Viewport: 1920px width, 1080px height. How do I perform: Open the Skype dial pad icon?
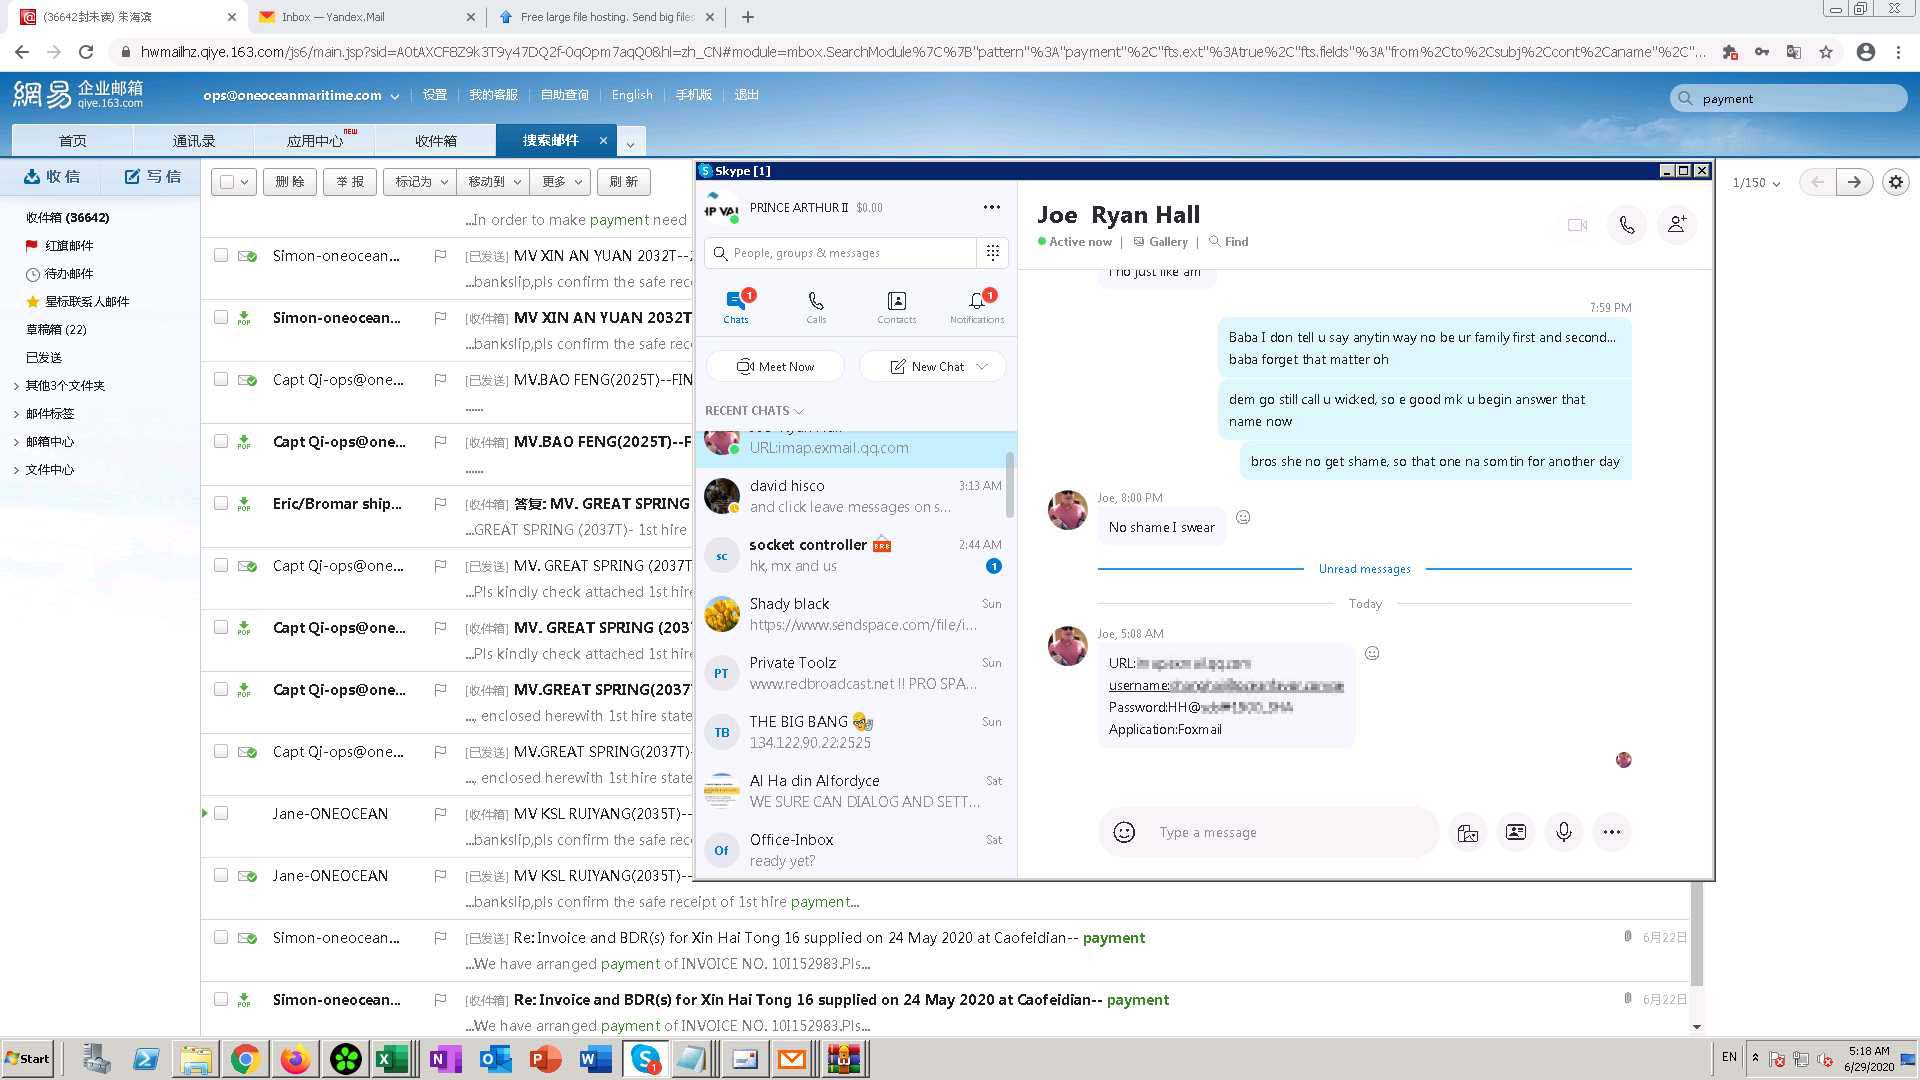tap(992, 253)
